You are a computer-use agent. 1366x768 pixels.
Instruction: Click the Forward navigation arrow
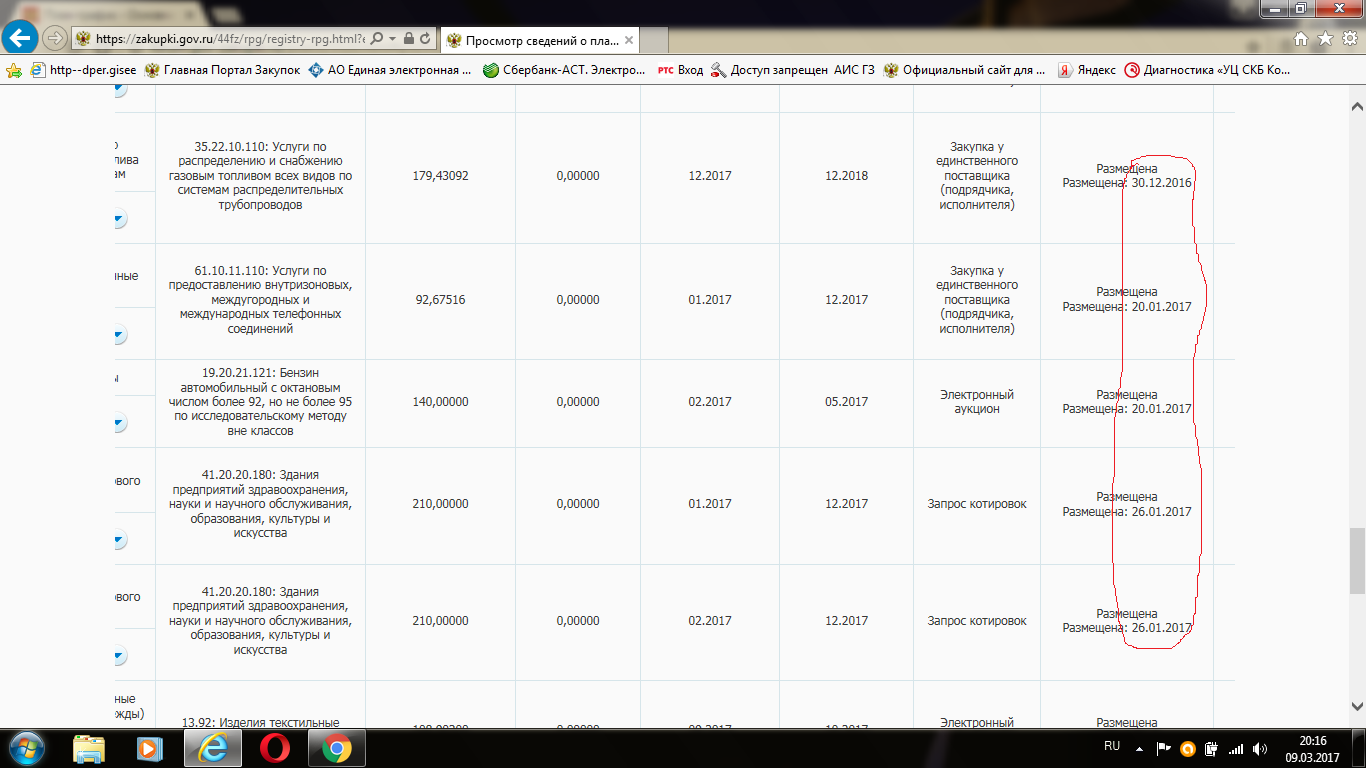pyautogui.click(x=55, y=38)
